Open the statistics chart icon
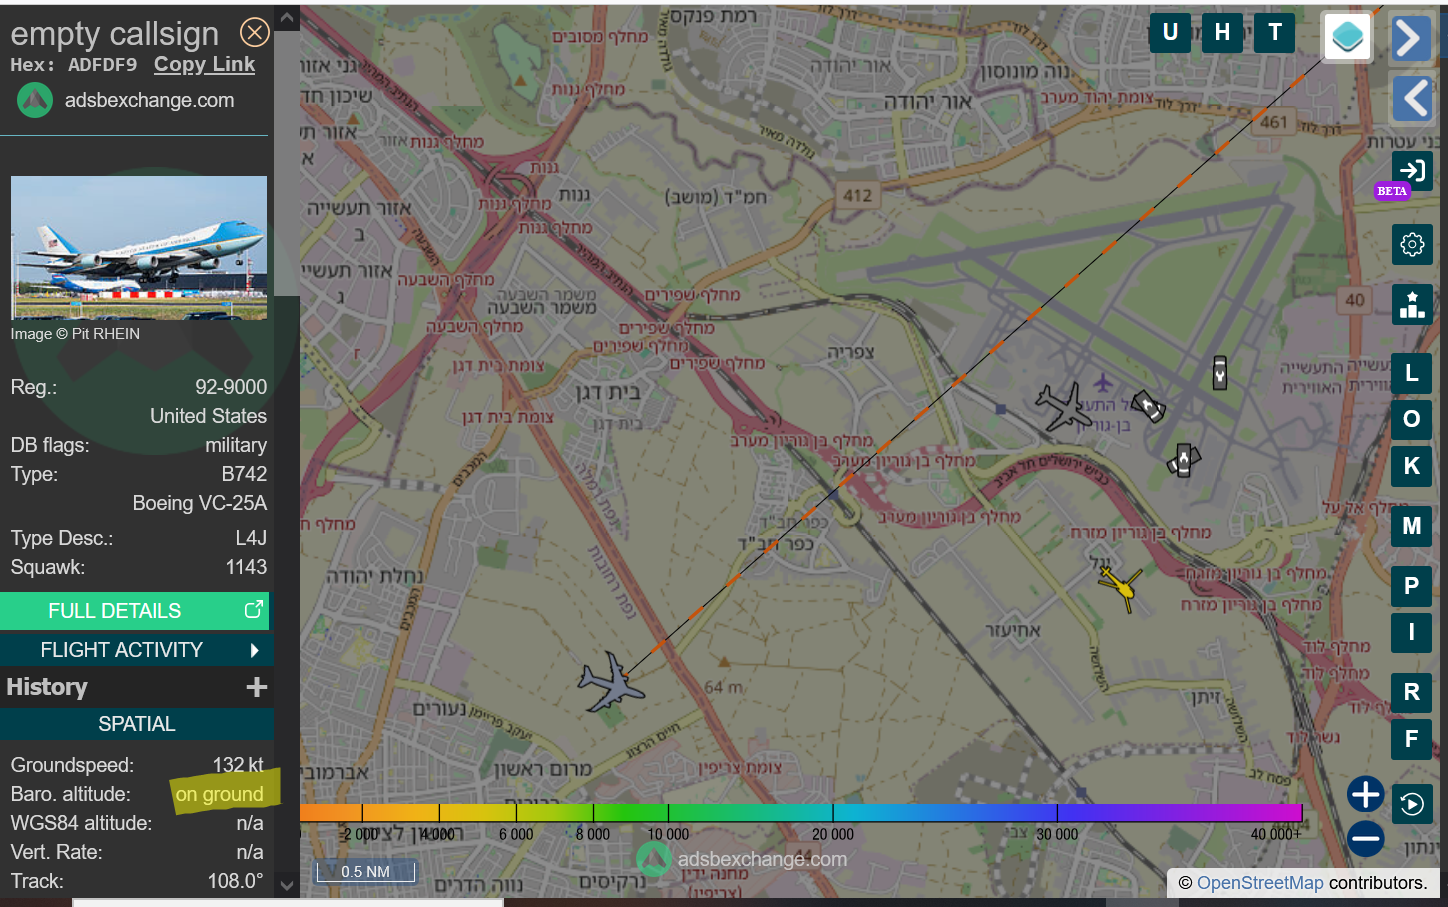Viewport: 1448px width, 907px height. click(x=1412, y=304)
